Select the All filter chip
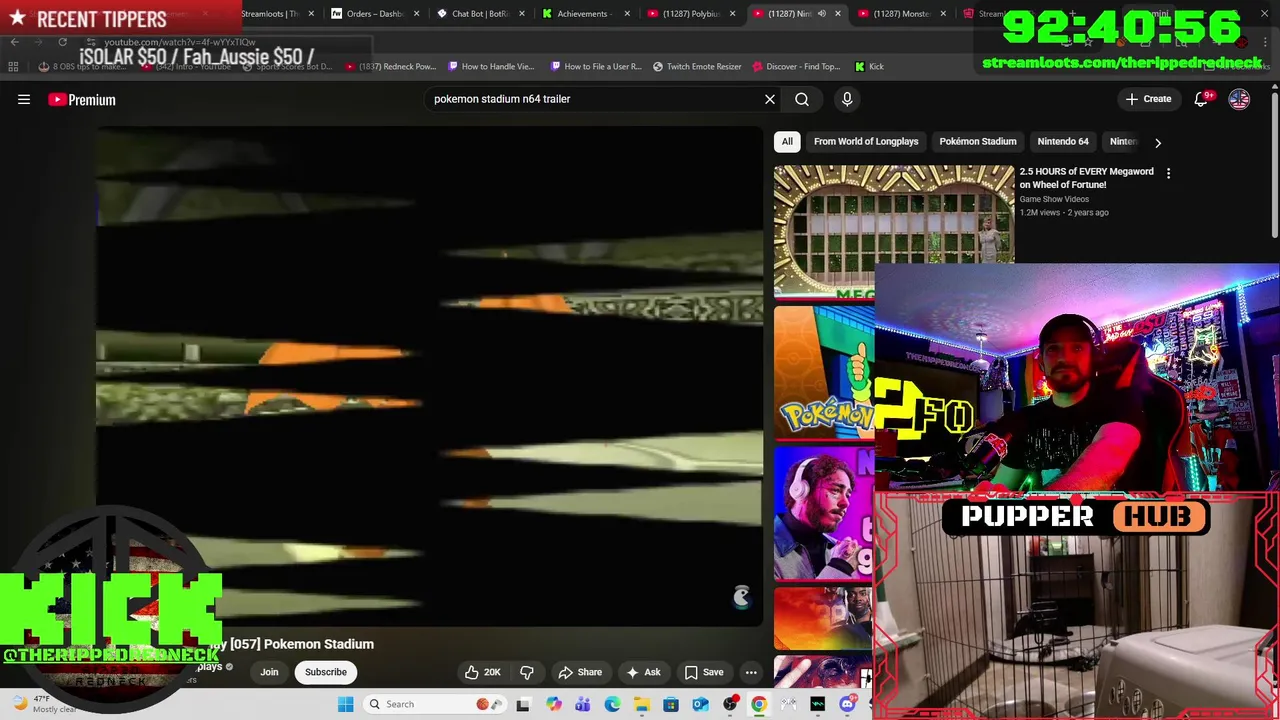1280x720 pixels. [x=787, y=141]
